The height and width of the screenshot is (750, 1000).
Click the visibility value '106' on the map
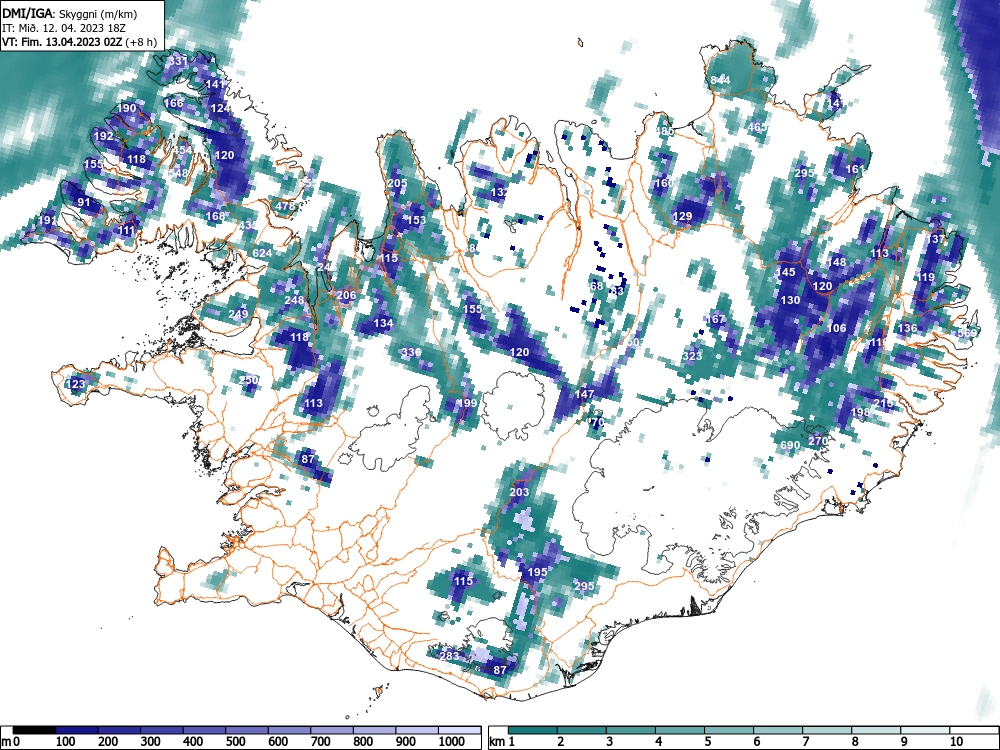click(836, 328)
